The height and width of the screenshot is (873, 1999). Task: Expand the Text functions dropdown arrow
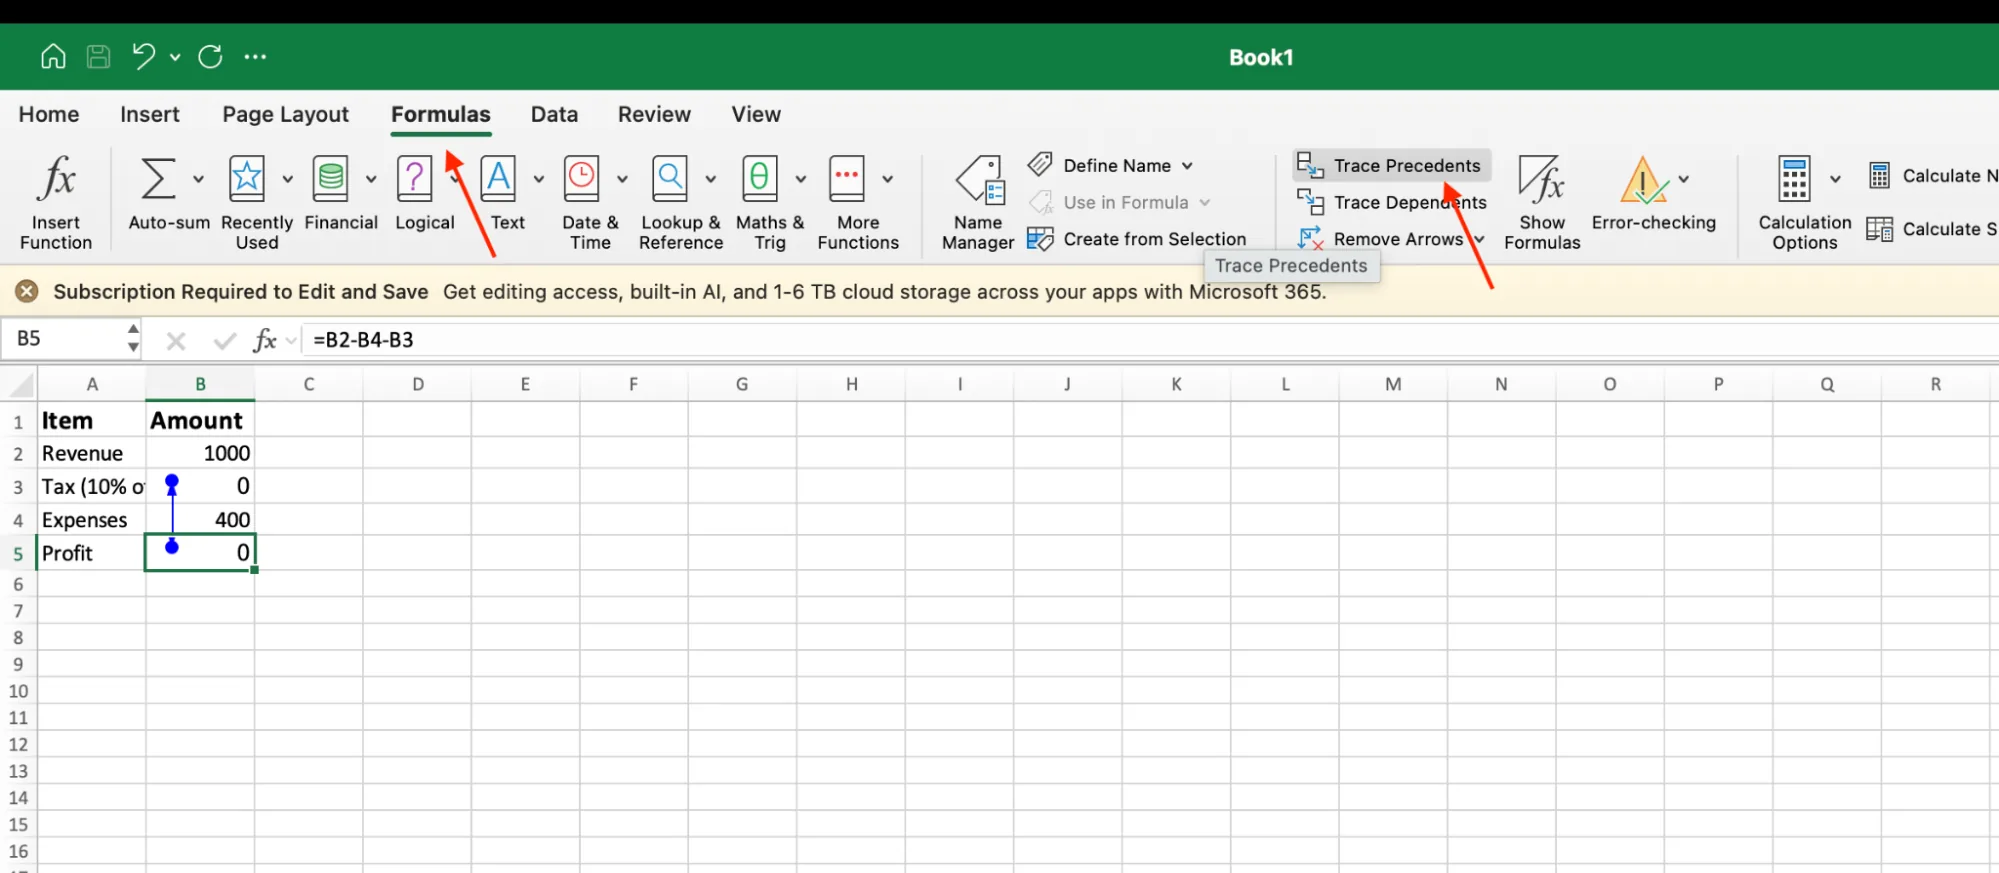[x=538, y=179]
